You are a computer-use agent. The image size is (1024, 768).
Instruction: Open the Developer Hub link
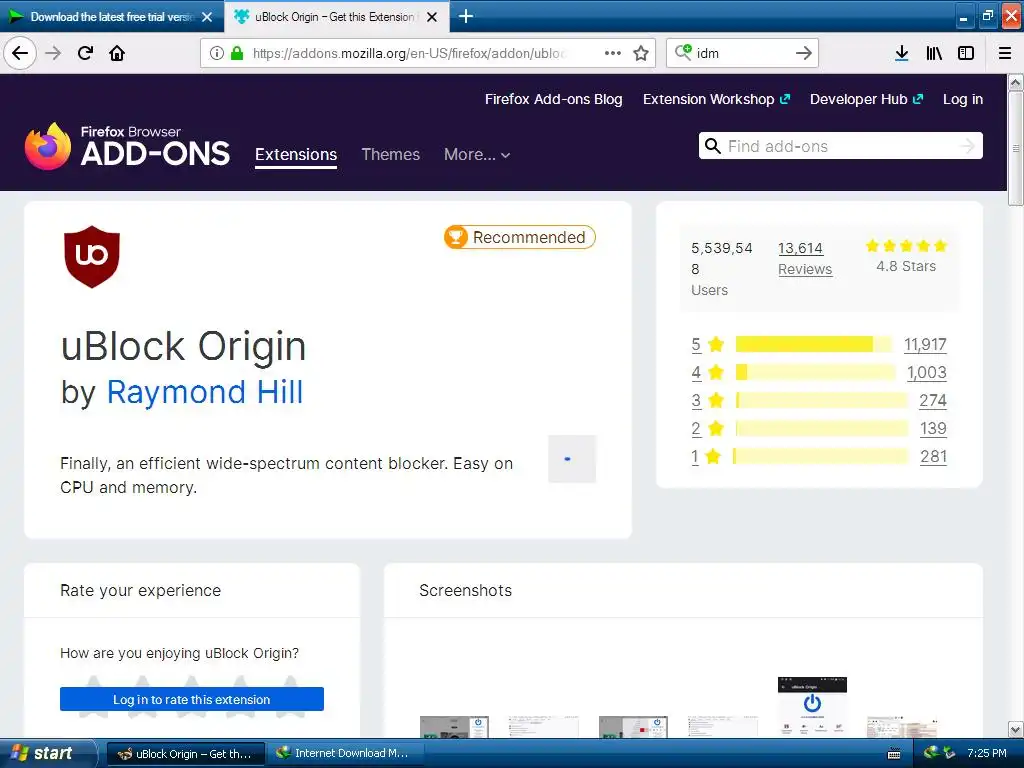point(866,99)
